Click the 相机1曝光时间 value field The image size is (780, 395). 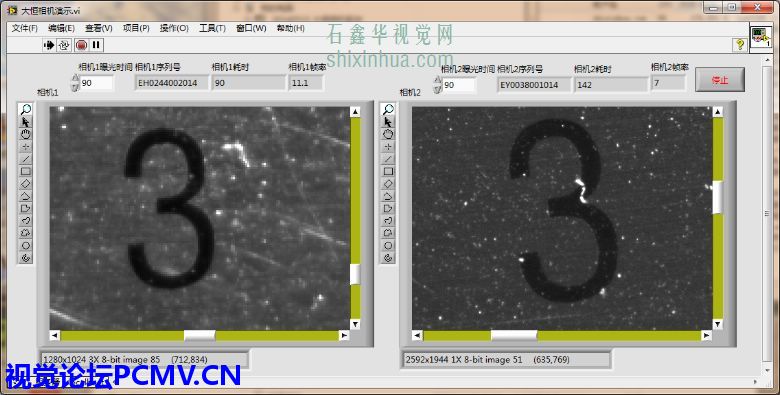(97, 83)
